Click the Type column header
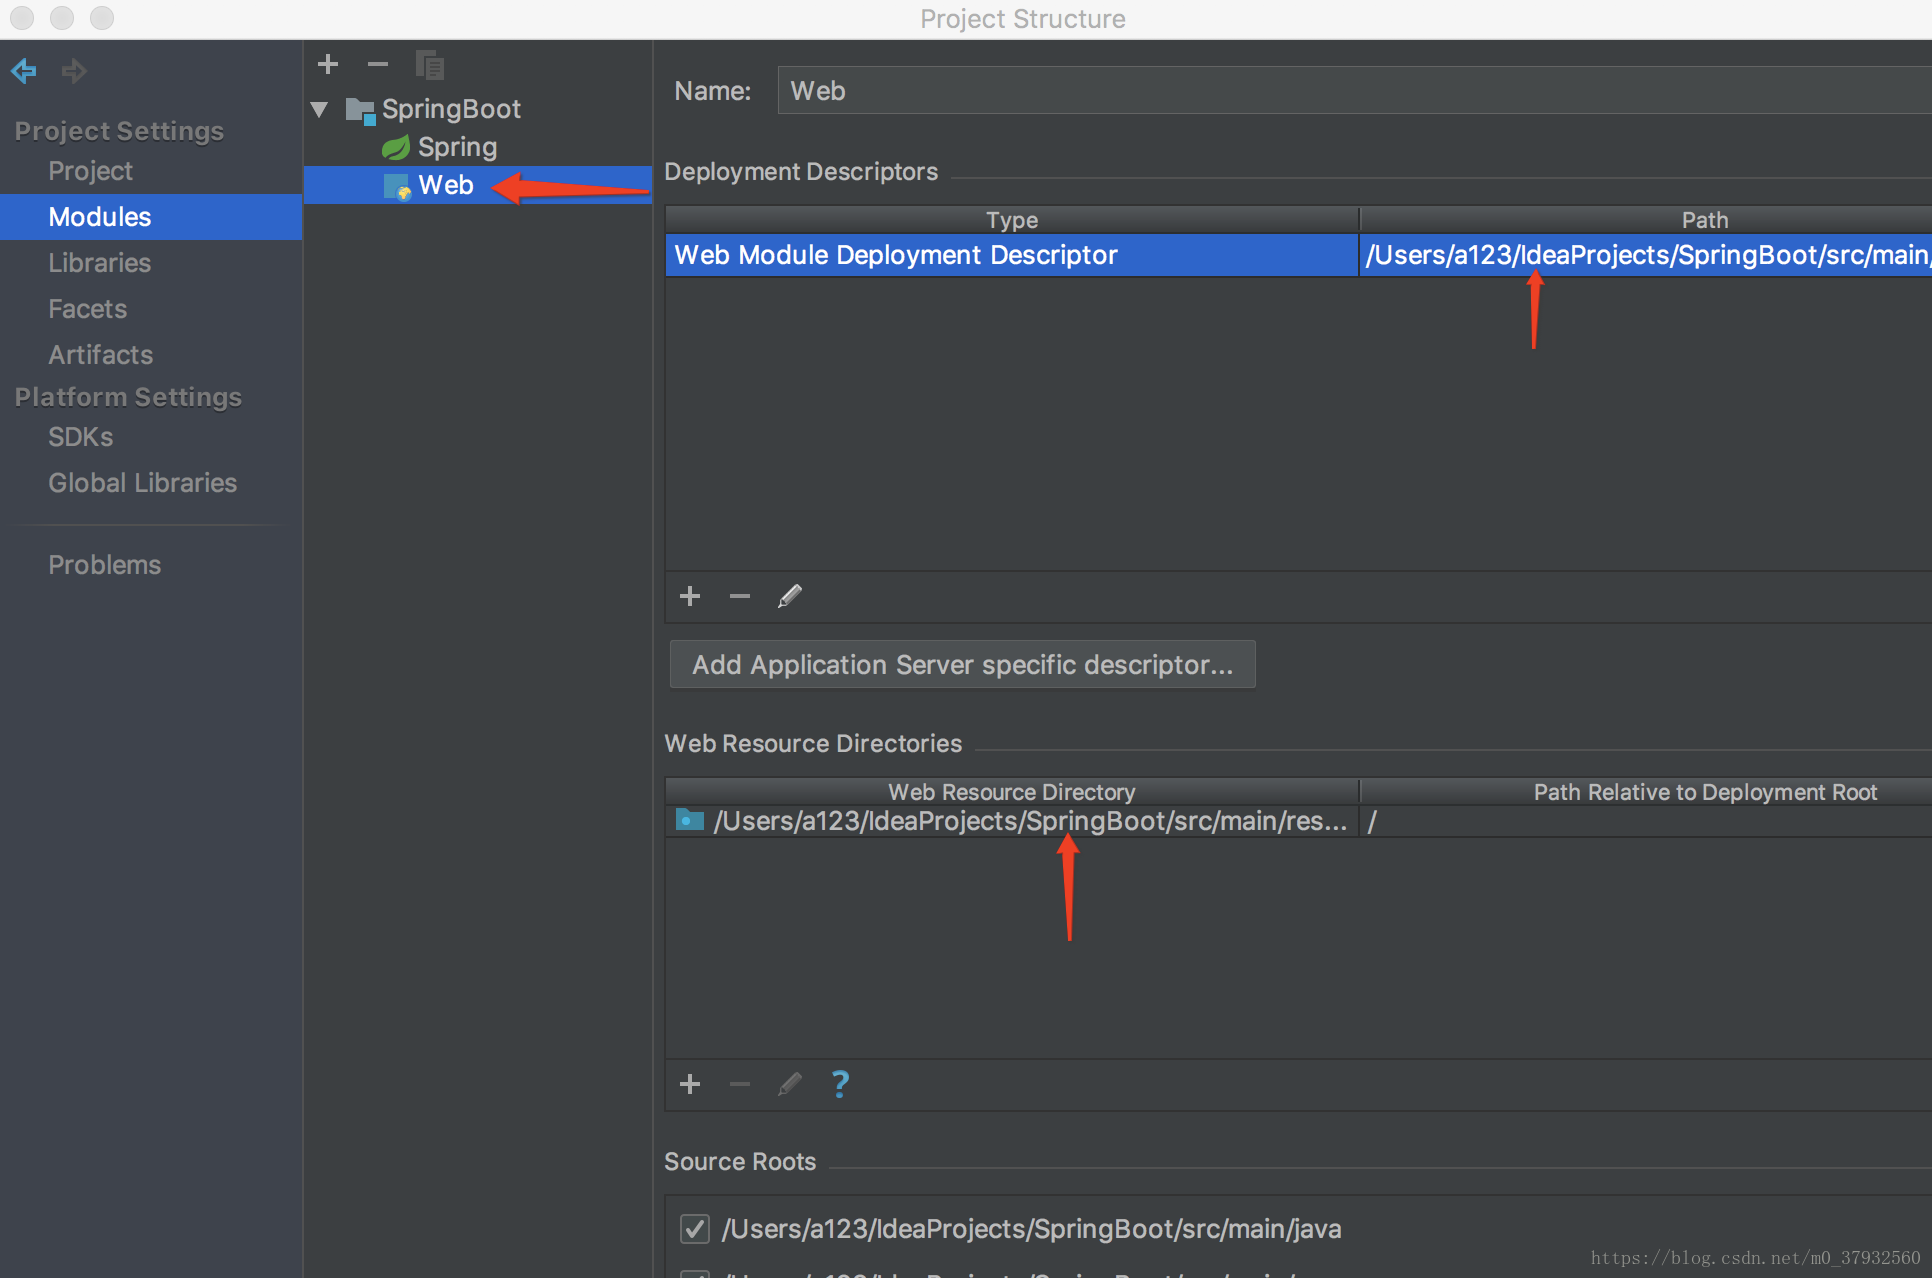The width and height of the screenshot is (1932, 1278). point(1012,220)
